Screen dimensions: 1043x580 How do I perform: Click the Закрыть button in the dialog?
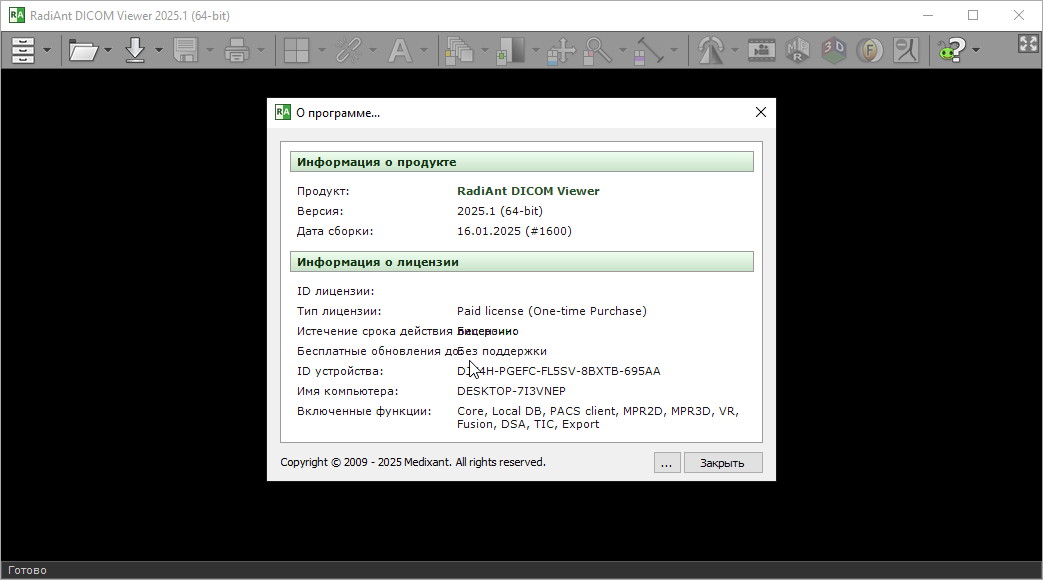point(723,463)
